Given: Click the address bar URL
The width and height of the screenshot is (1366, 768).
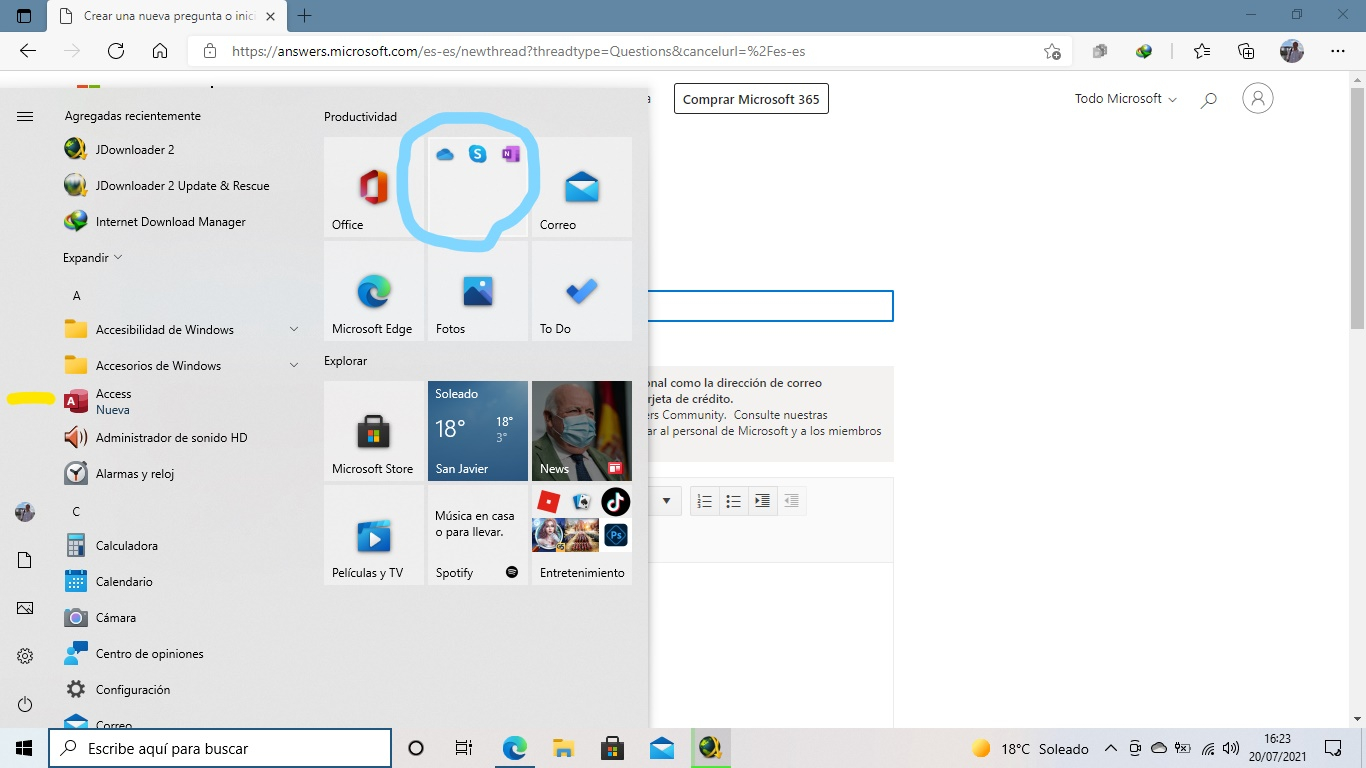Looking at the screenshot, I should (x=518, y=51).
